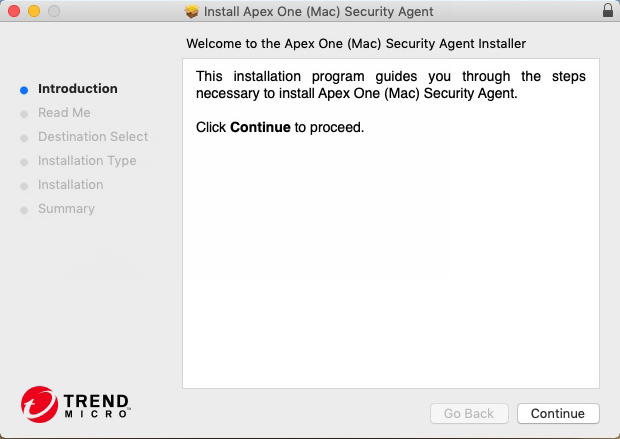Click the gray bullet beside Destination Select
Image resolution: width=620 pixels, height=439 pixels.
point(24,138)
